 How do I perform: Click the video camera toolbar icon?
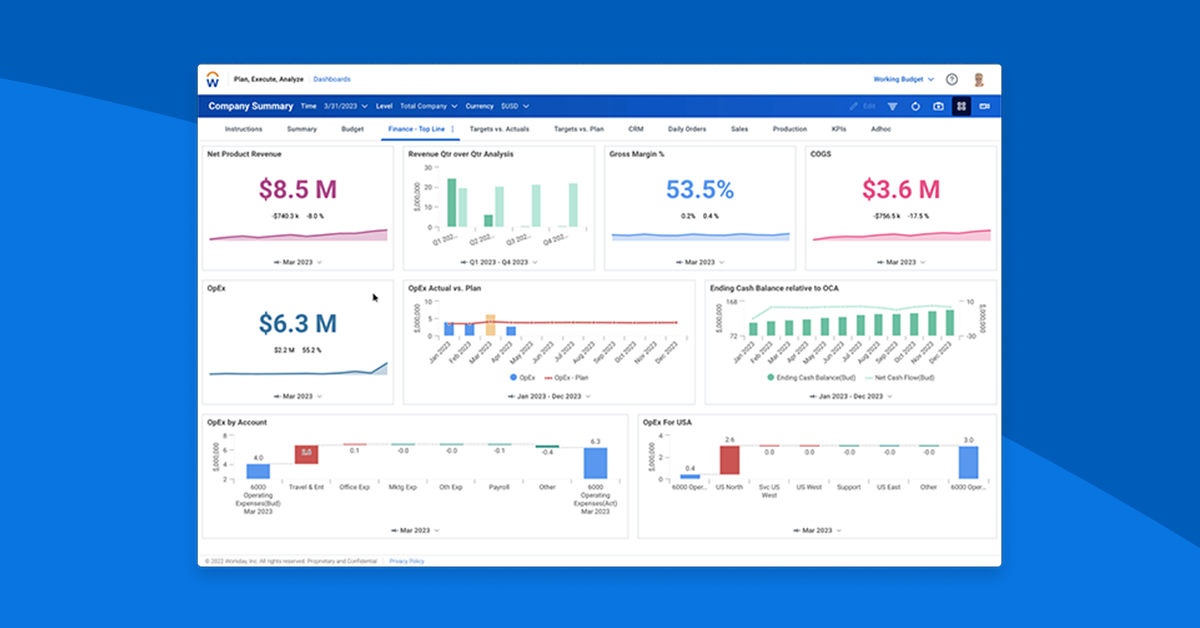point(985,106)
